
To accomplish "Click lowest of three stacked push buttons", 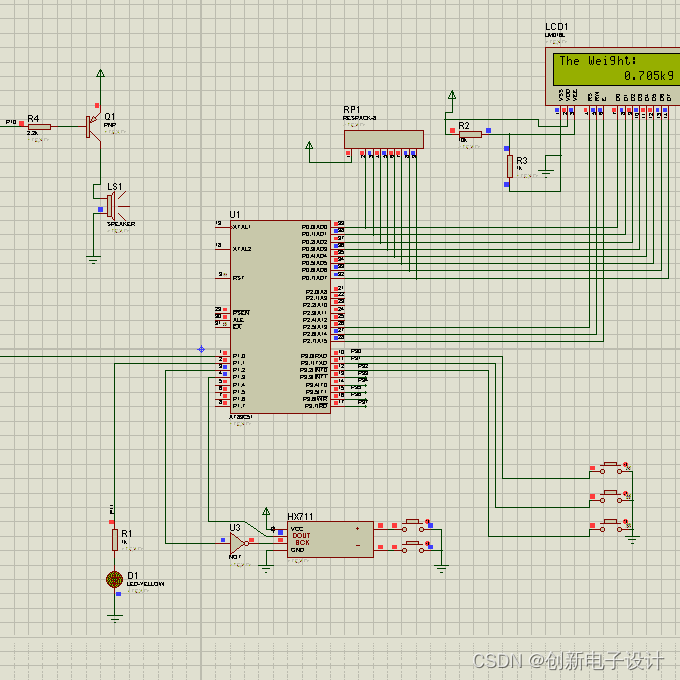I will click(611, 525).
